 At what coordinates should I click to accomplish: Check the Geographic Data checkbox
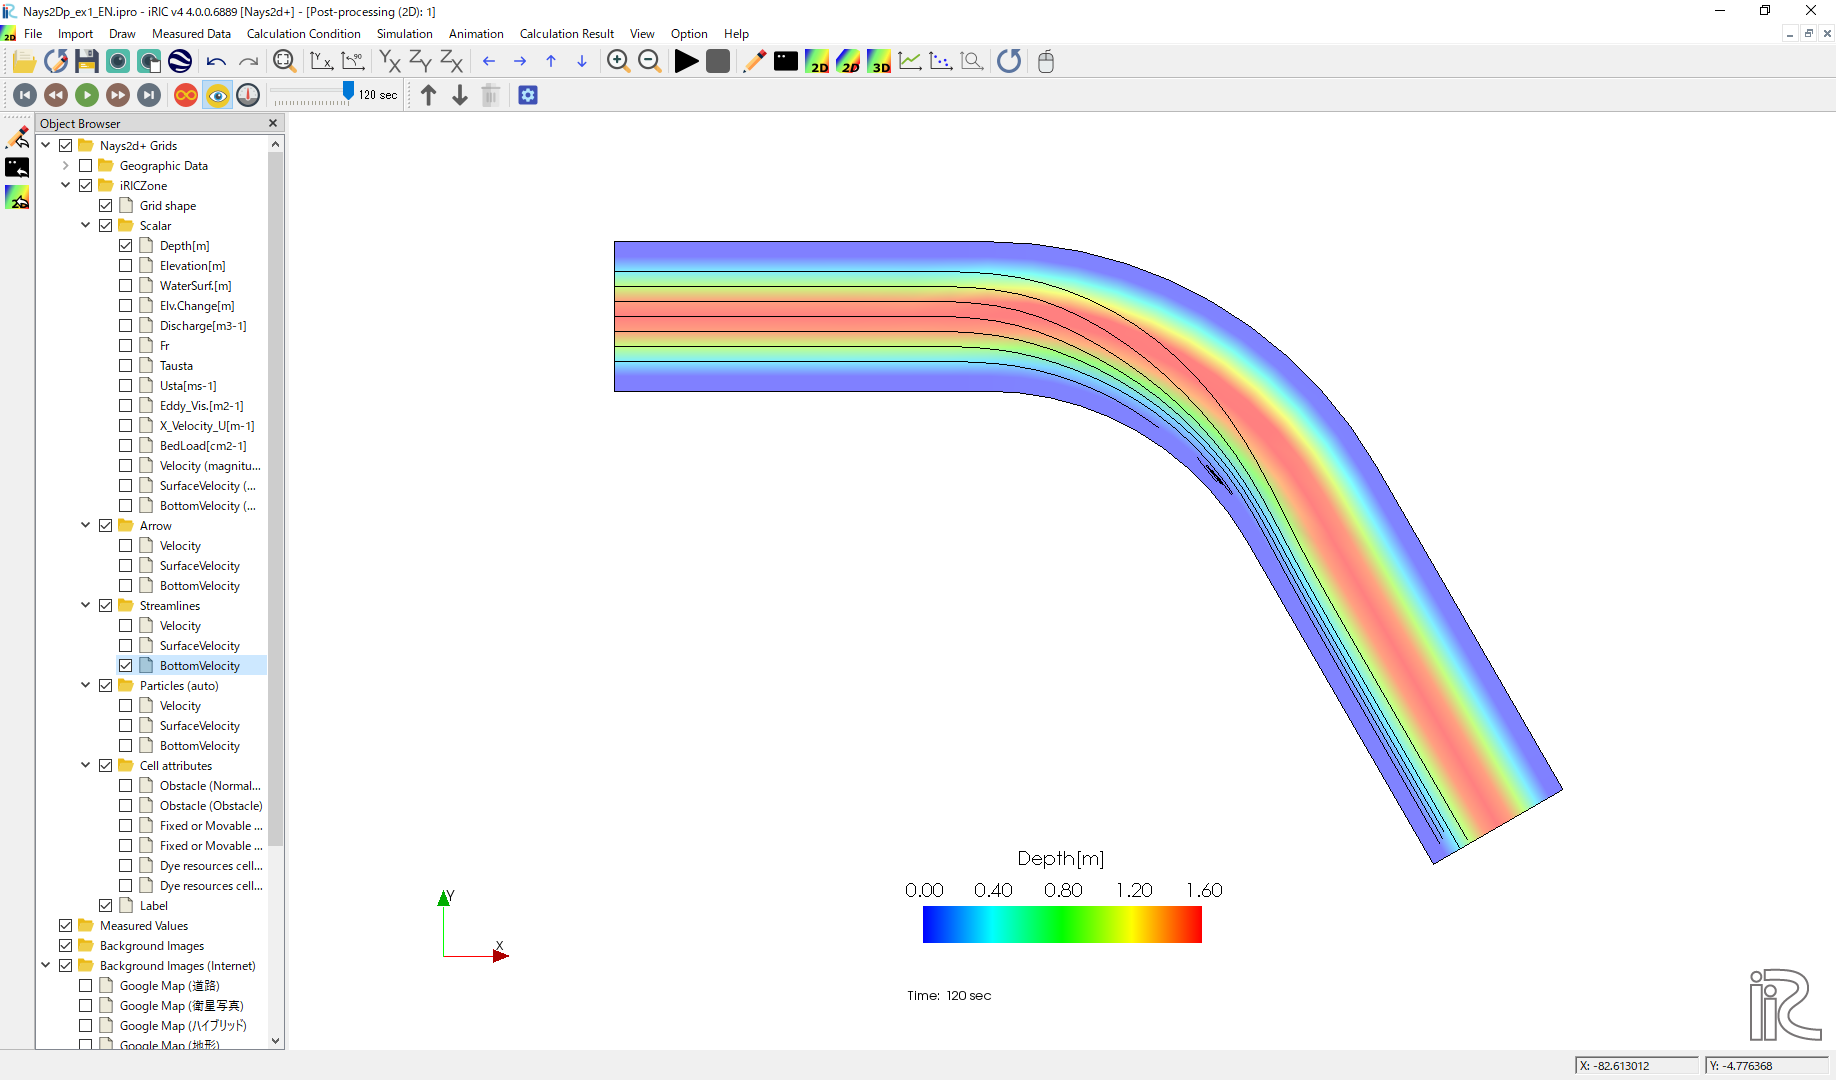85,166
